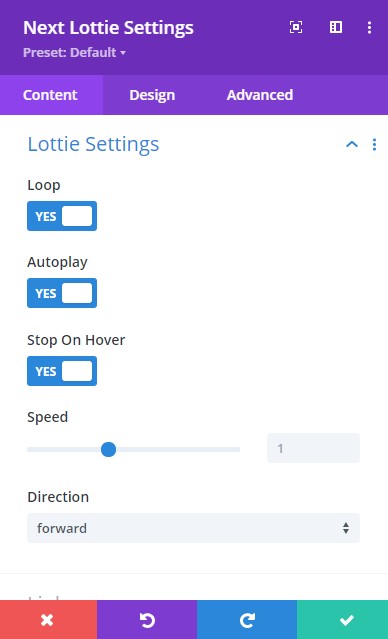
Task: Collapse the Lottie Settings section chevron
Action: (x=352, y=144)
